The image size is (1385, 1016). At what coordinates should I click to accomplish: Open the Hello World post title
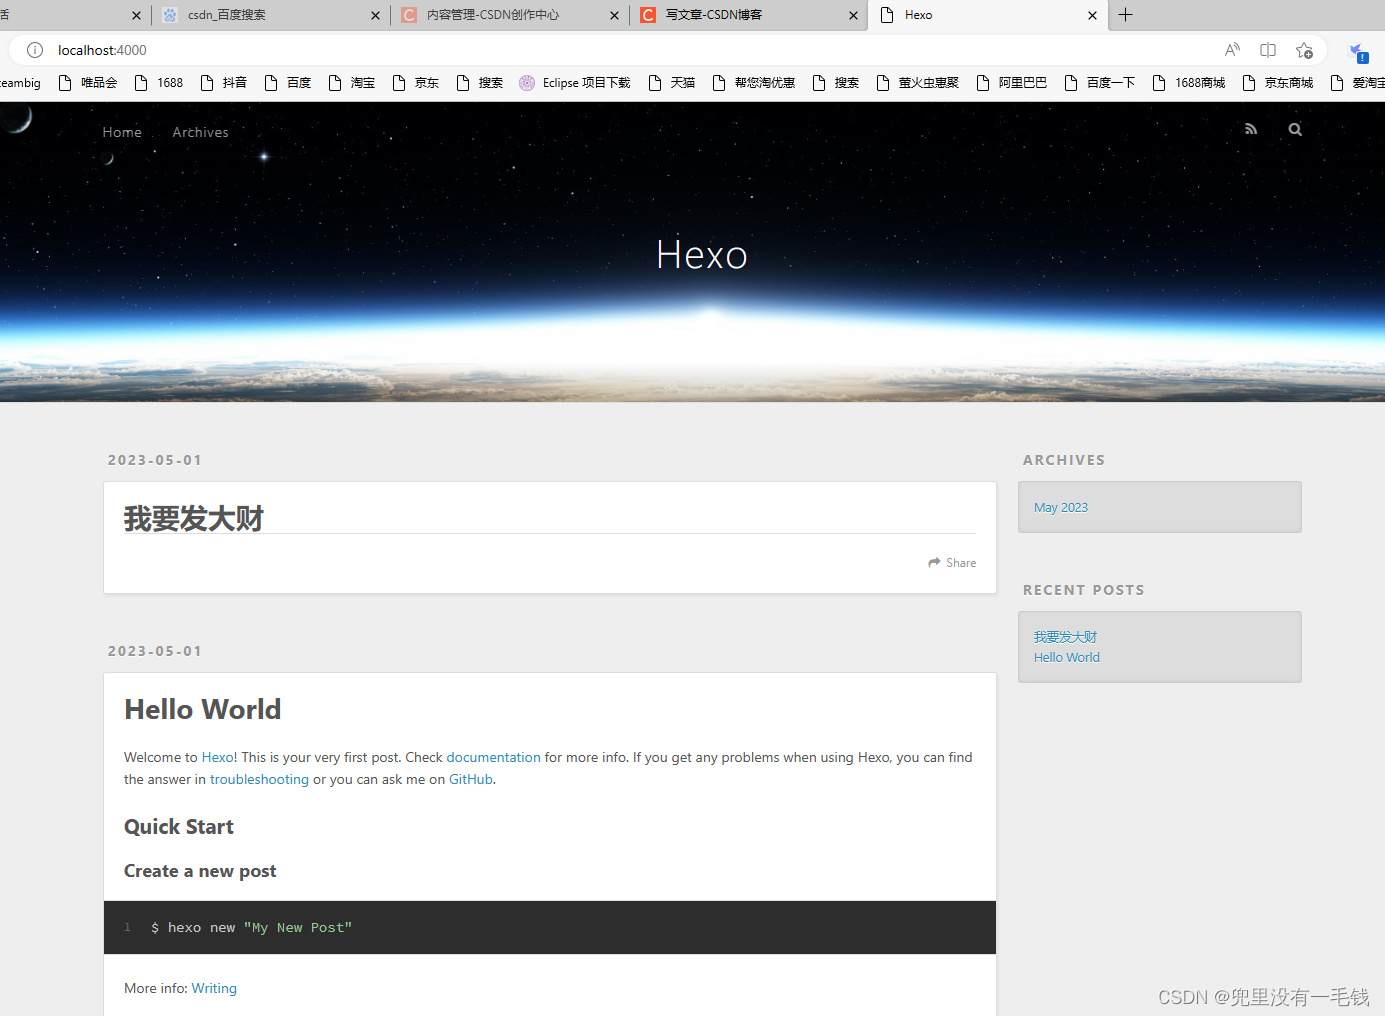click(x=203, y=709)
